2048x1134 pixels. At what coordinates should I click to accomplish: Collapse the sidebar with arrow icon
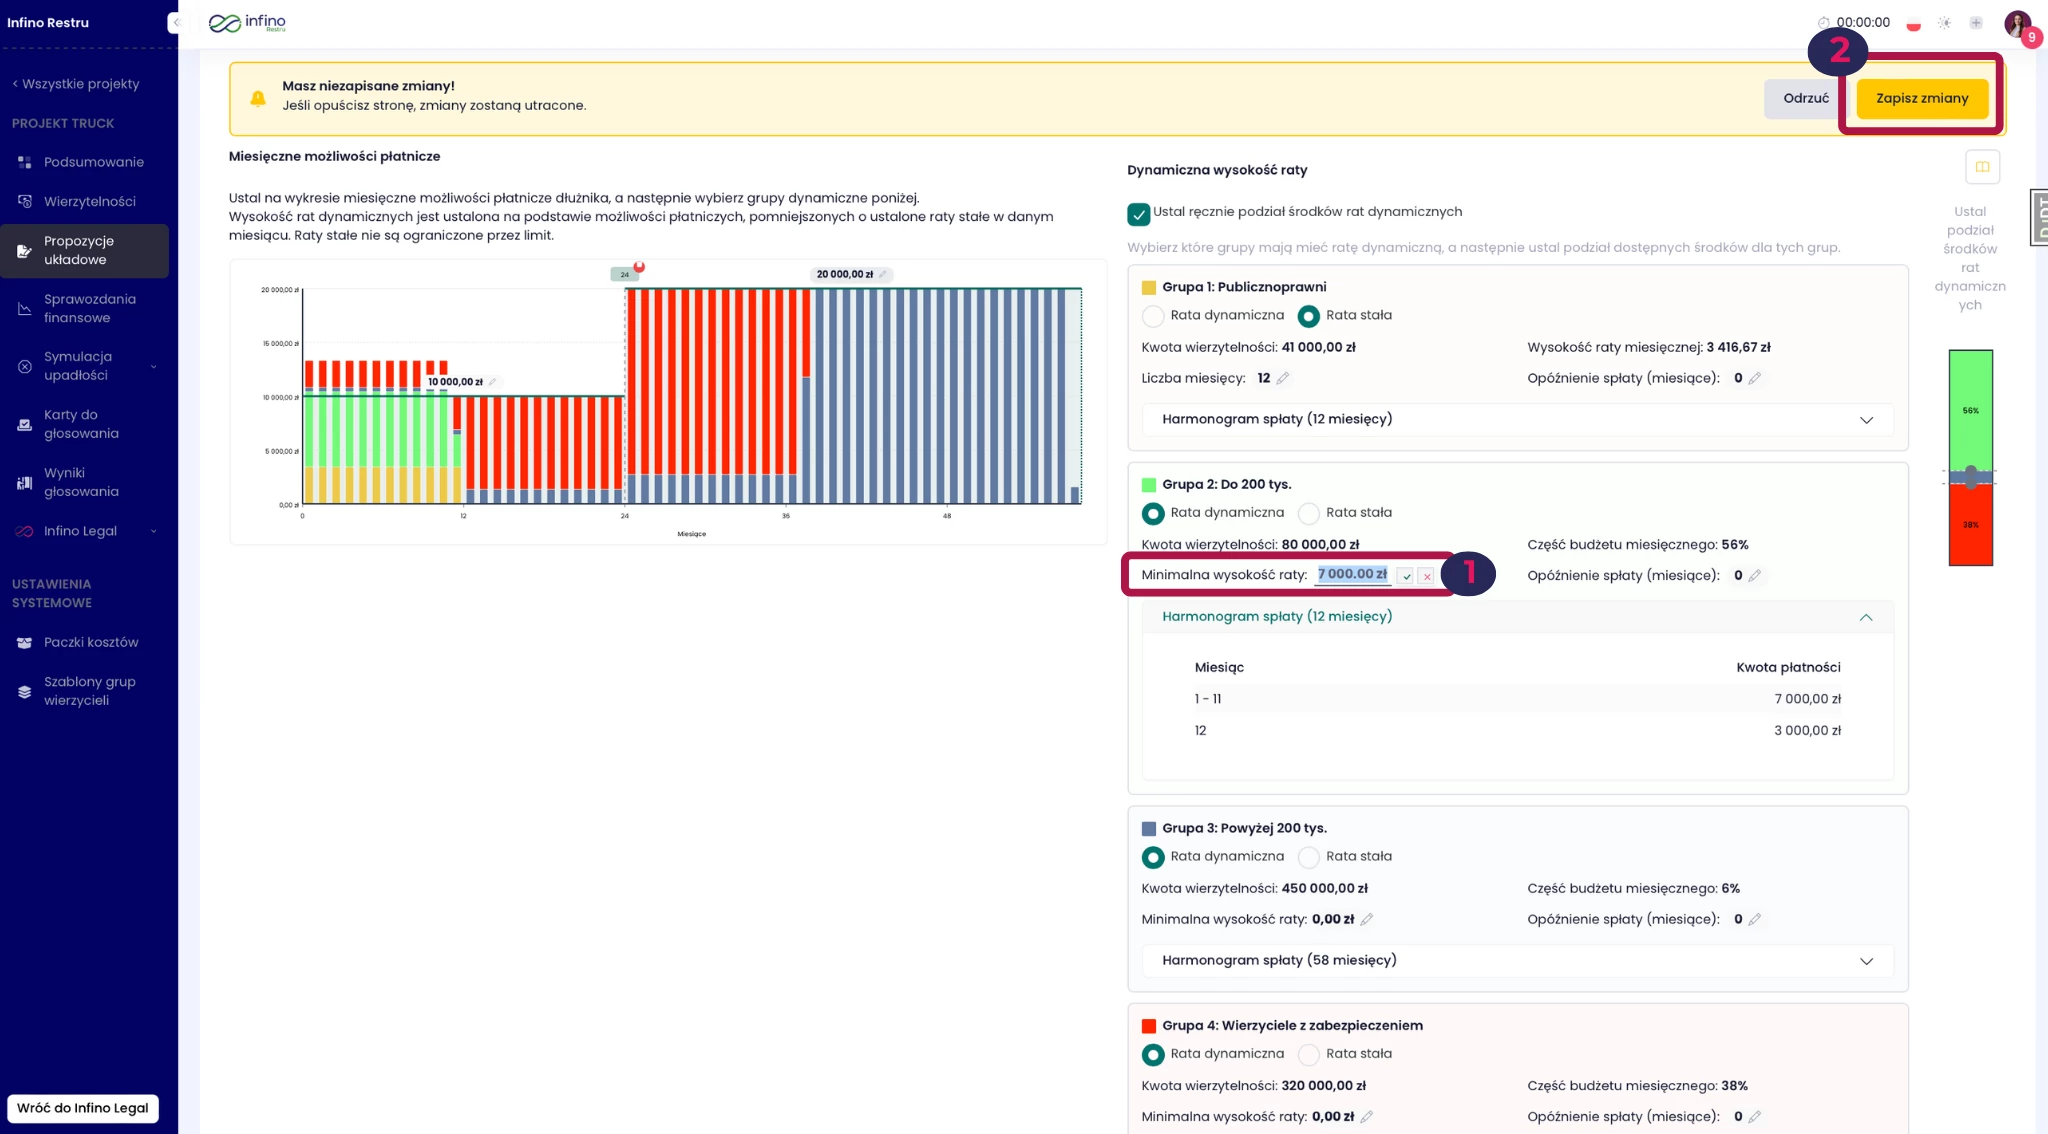click(177, 22)
